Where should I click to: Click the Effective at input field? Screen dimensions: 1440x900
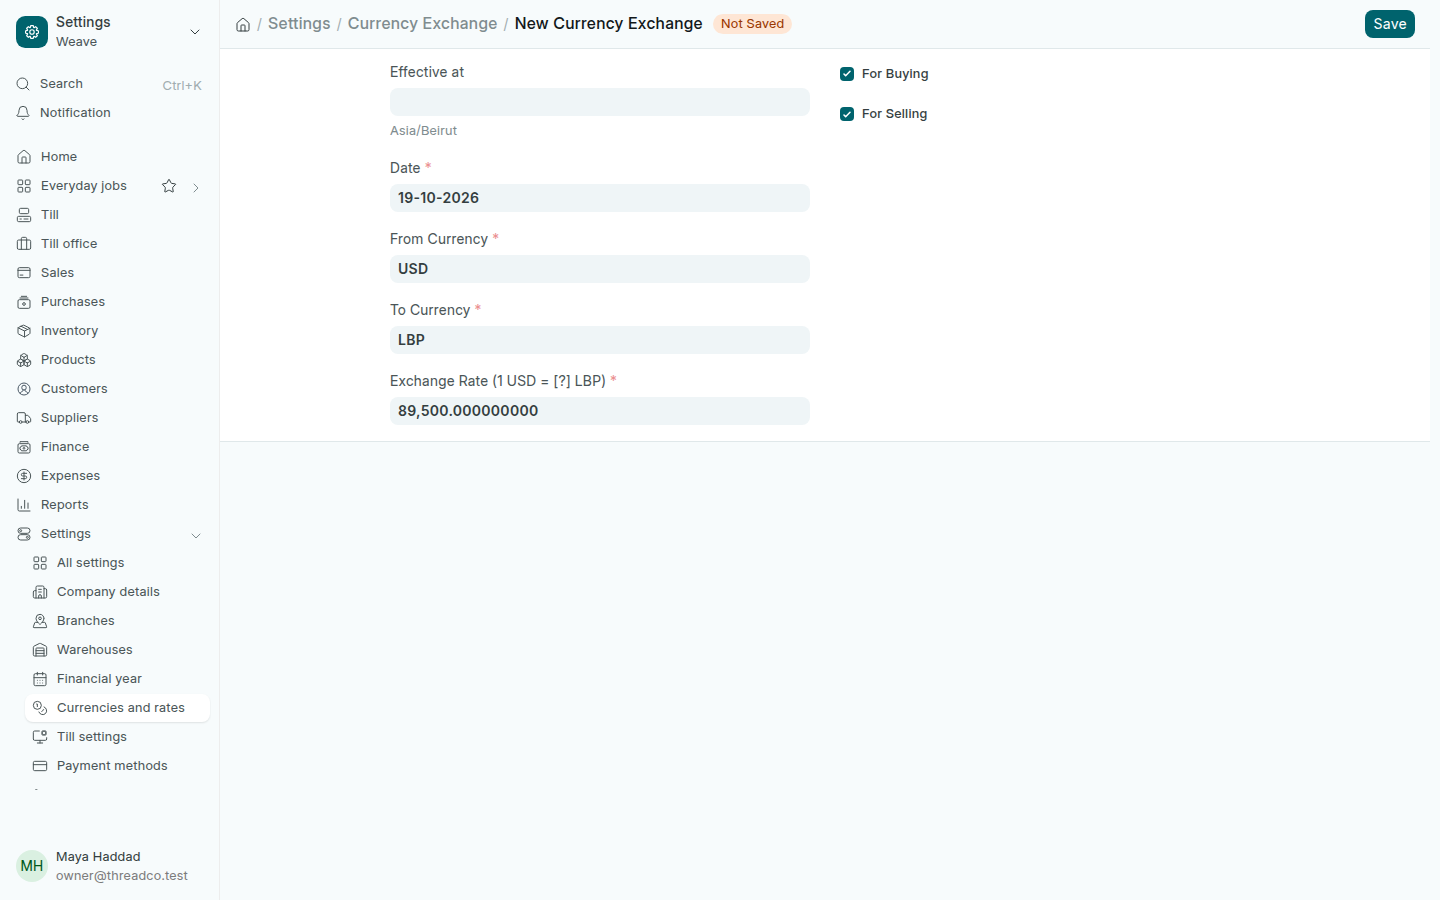pos(600,102)
